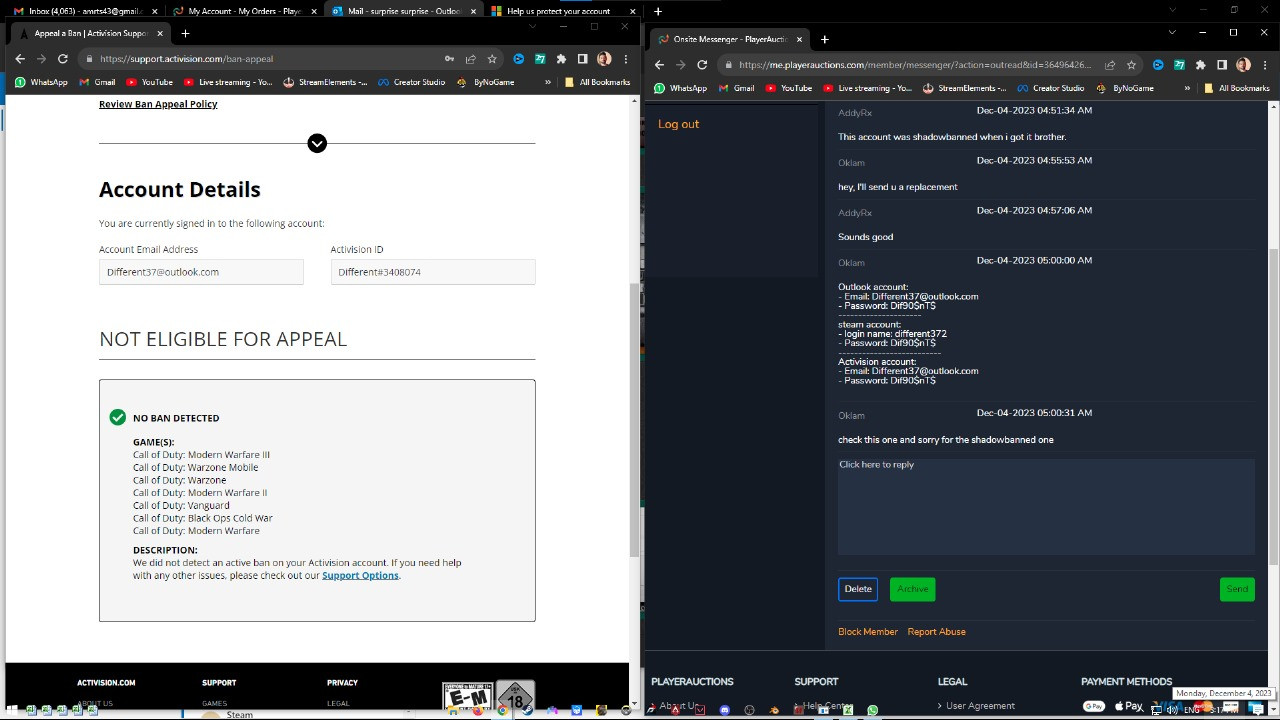Open Chrome menu in PlayerAuctions window

[x=1265, y=65]
